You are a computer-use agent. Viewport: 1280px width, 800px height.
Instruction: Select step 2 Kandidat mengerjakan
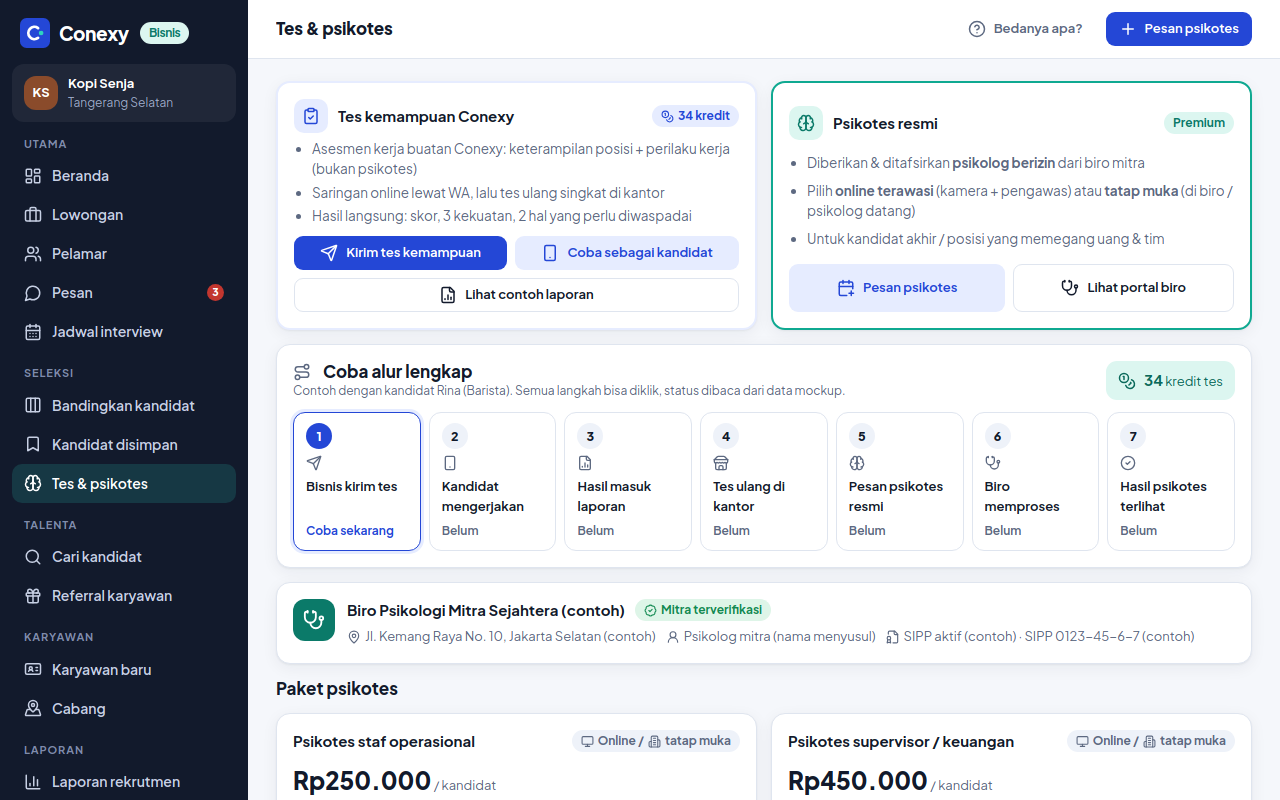click(x=492, y=481)
